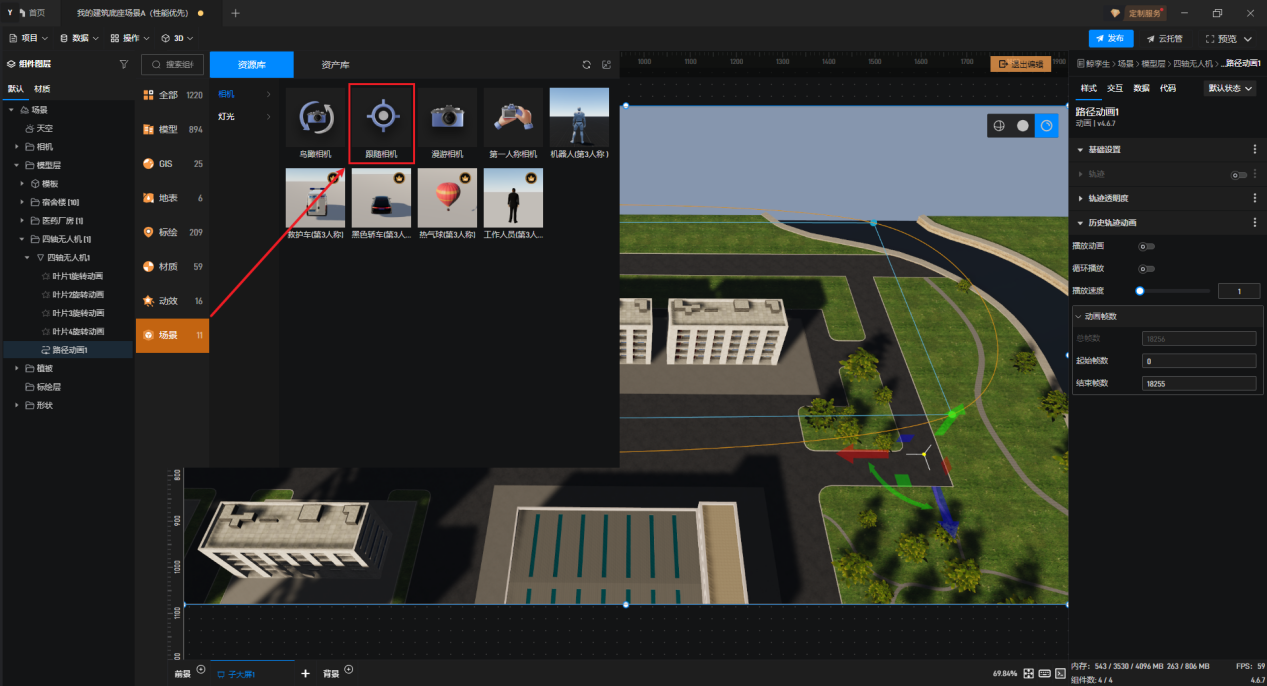1267x686 pixels.
Task: Open the 交互 tab in properties
Action: tap(1115, 88)
